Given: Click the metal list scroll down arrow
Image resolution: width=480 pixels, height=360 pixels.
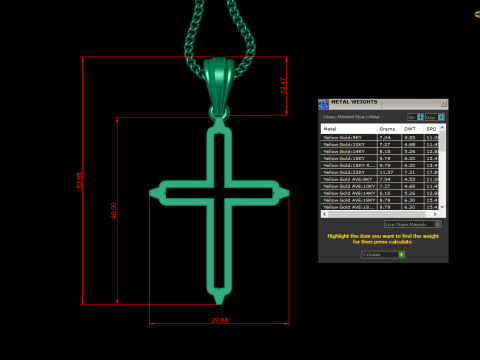Looking at the screenshot, I should (x=442, y=207).
